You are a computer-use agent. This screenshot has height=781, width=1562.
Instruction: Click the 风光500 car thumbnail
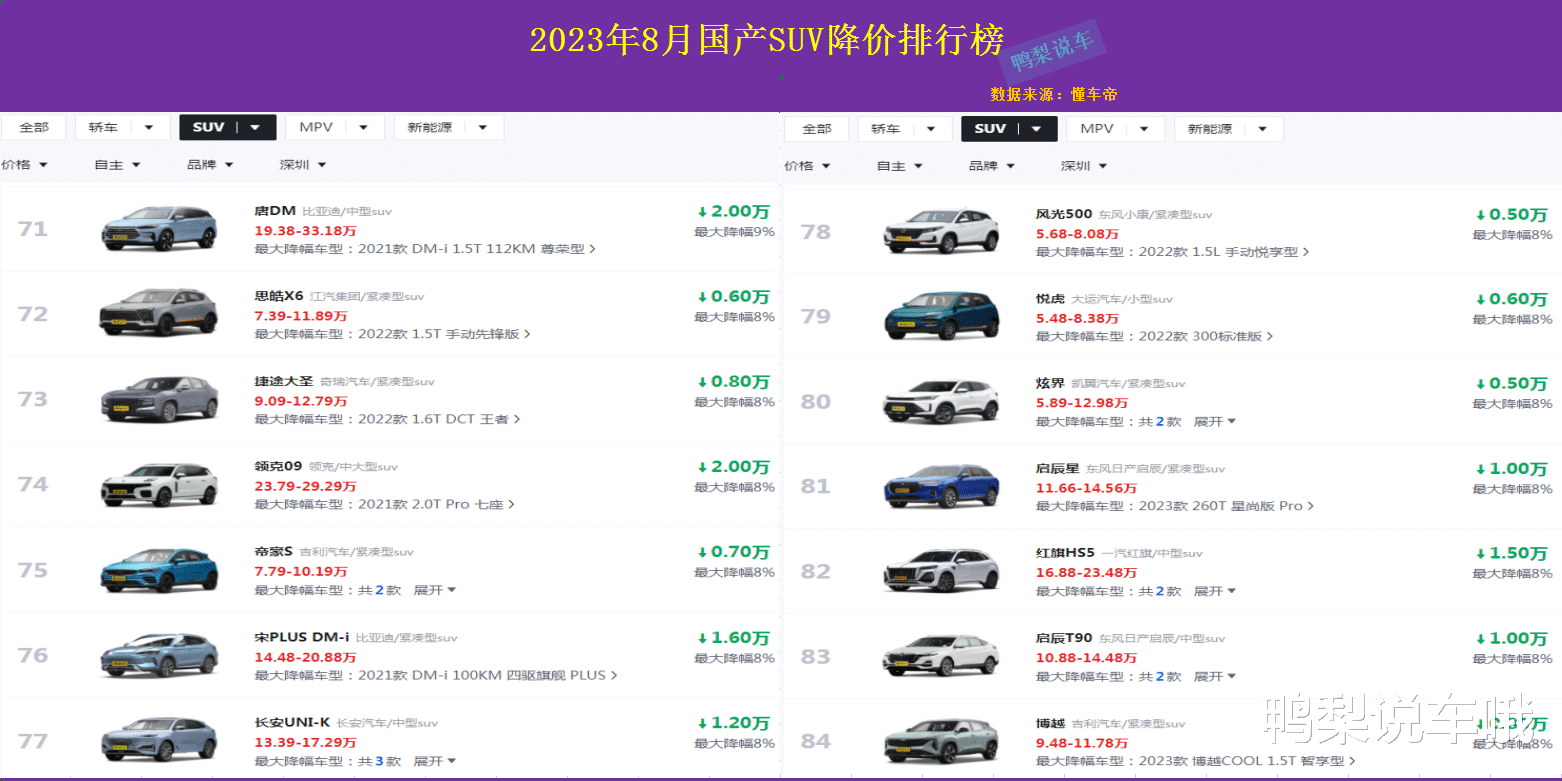click(x=942, y=231)
